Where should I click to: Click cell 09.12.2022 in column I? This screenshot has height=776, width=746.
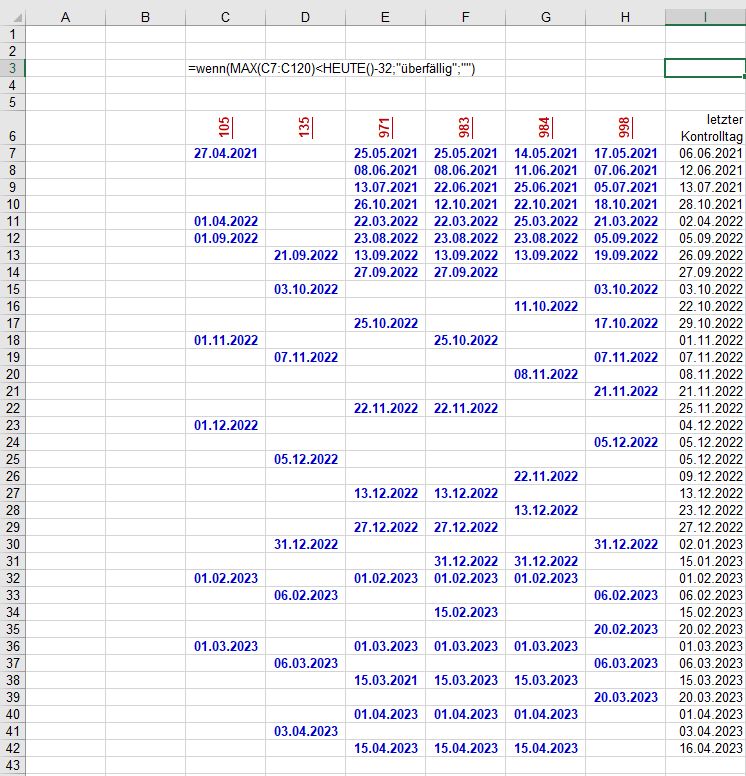[705, 476]
